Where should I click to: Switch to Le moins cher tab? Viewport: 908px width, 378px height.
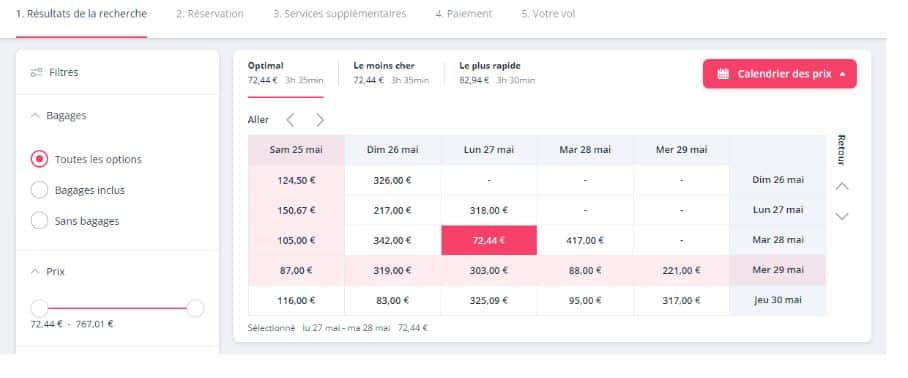click(391, 73)
